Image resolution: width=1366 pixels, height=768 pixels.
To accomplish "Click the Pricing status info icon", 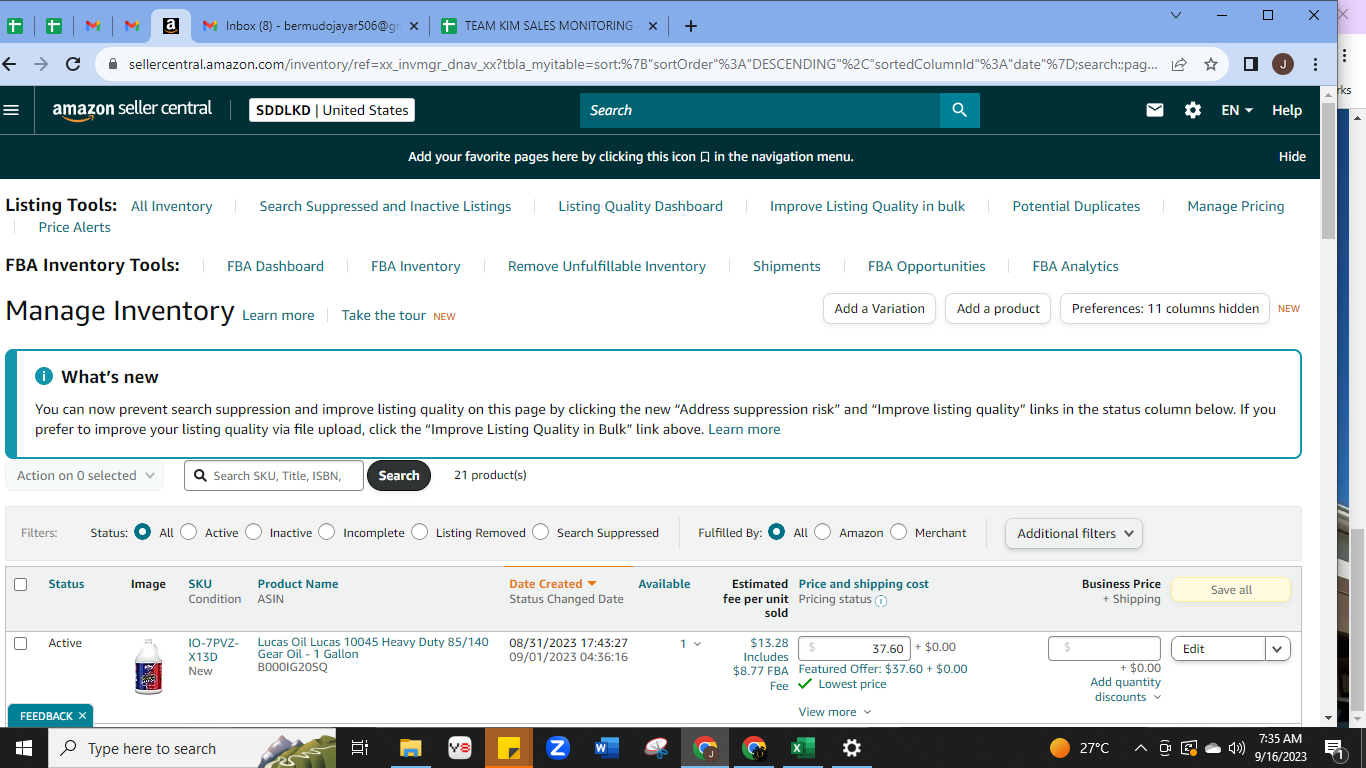I will (x=881, y=601).
